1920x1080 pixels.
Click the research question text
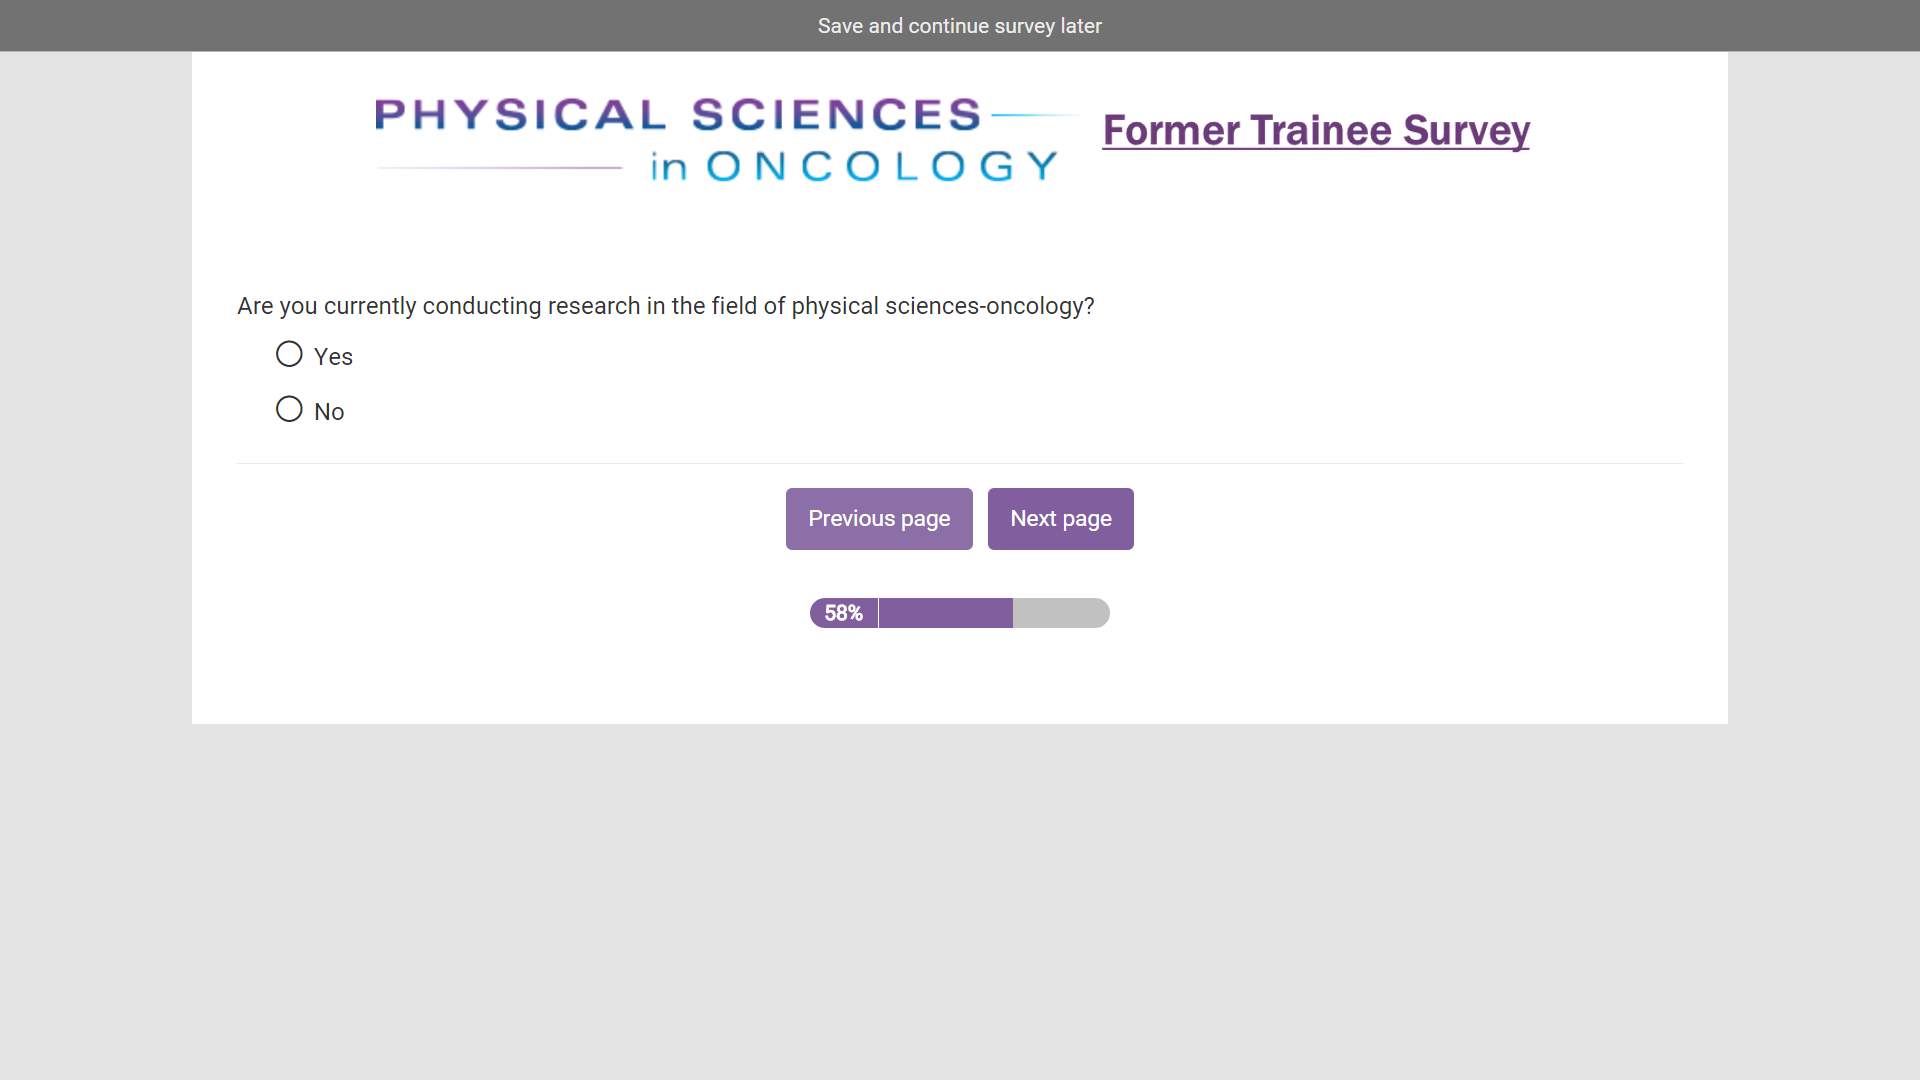click(x=666, y=306)
